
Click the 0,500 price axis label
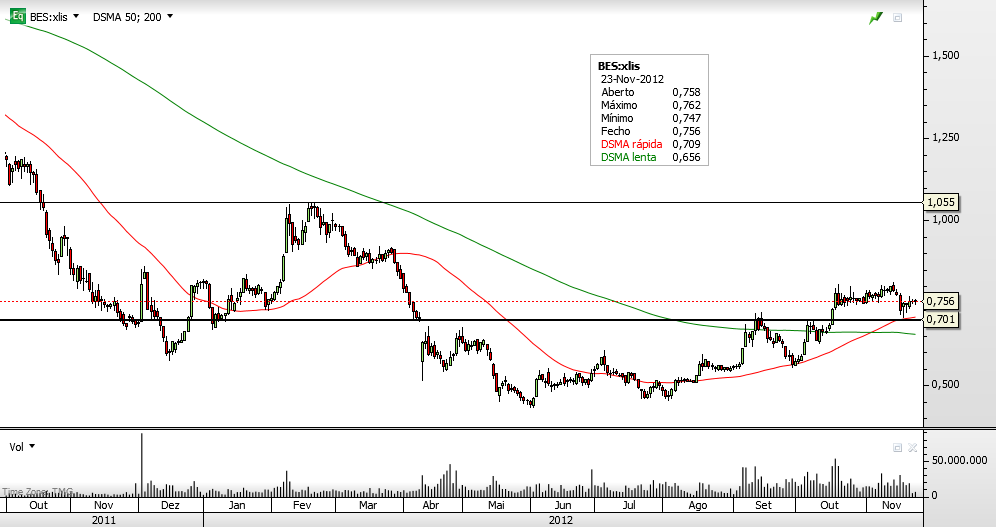pos(945,384)
